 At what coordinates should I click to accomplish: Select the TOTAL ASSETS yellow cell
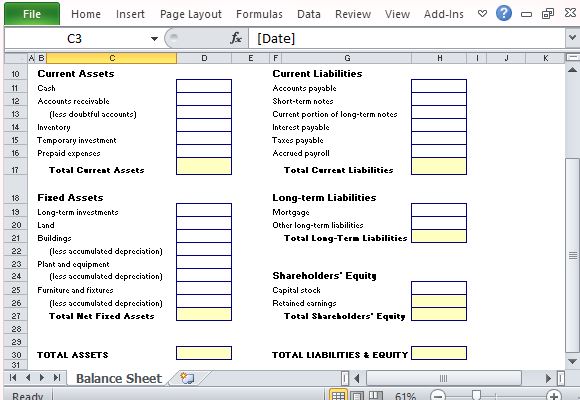tap(204, 353)
